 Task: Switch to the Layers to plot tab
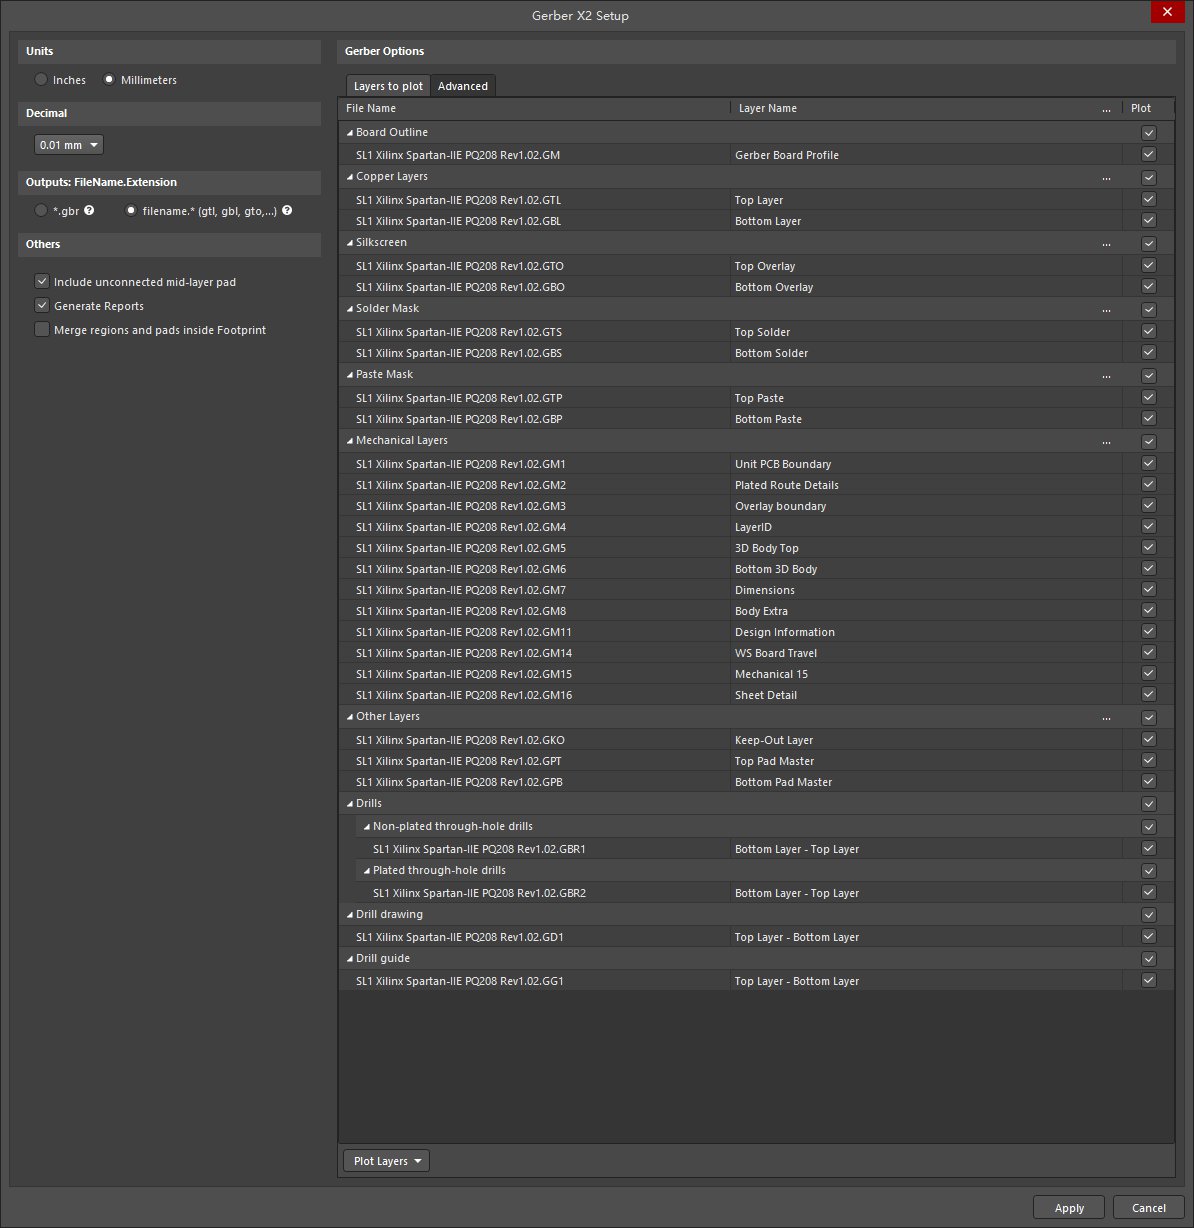(x=388, y=86)
